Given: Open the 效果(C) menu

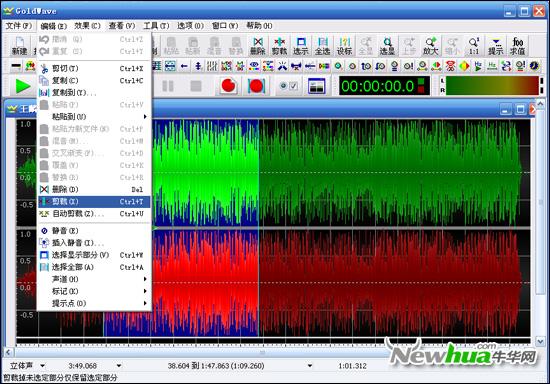Looking at the screenshot, I should [x=87, y=26].
